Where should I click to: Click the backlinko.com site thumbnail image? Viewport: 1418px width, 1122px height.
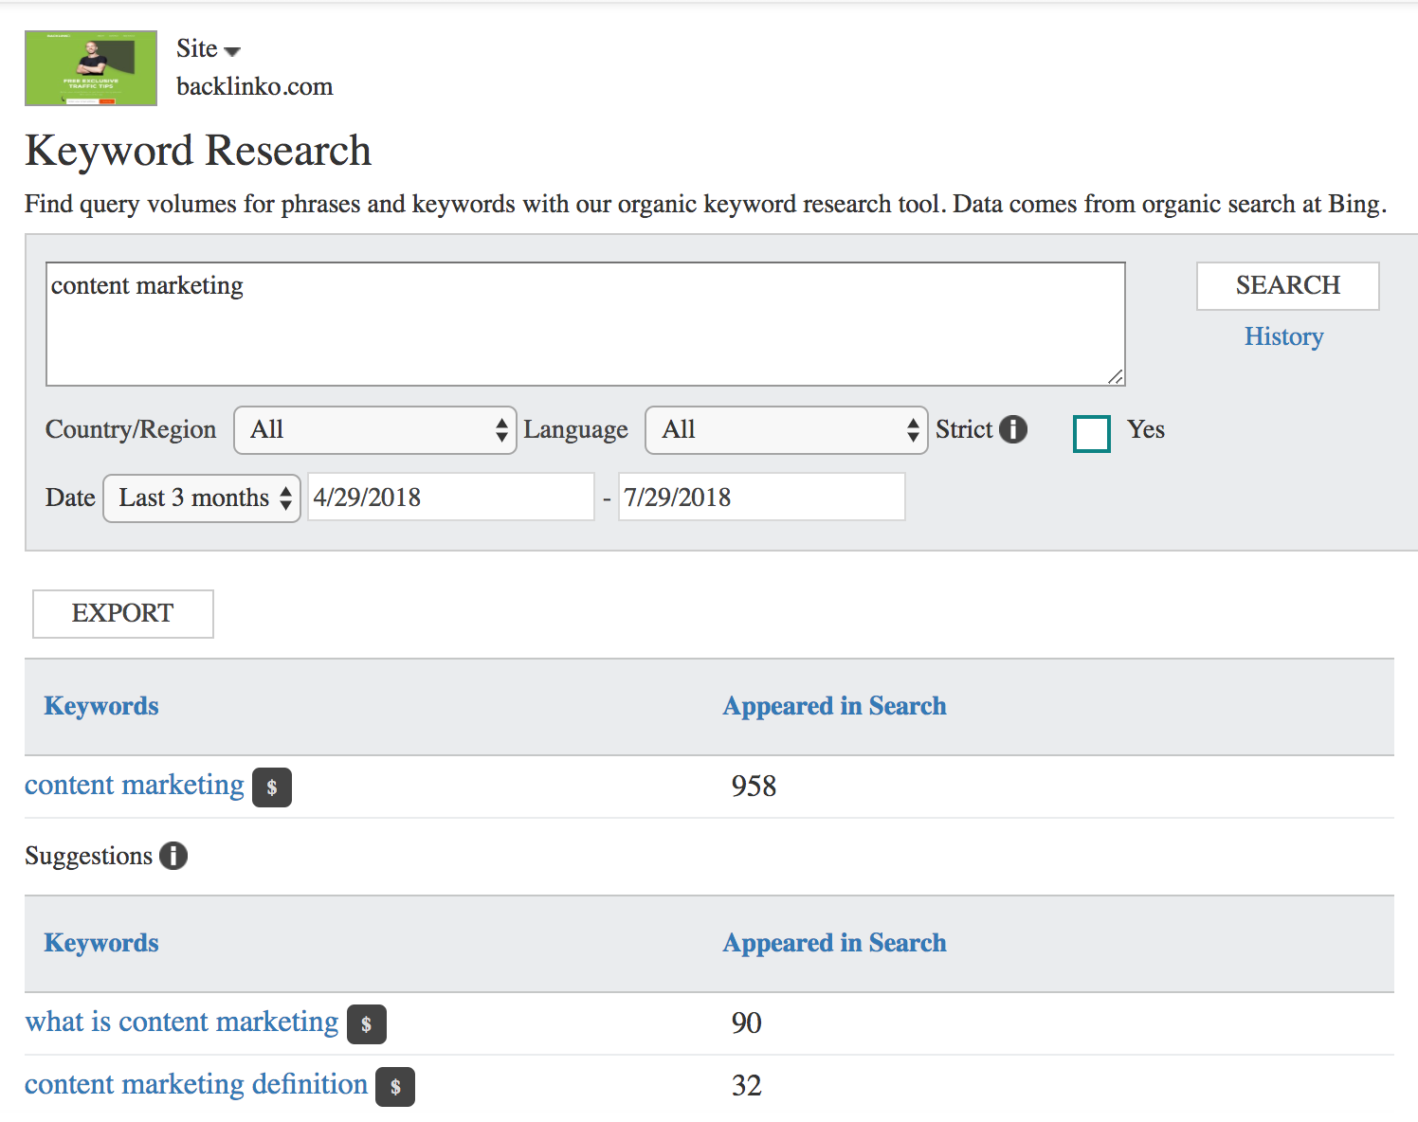(90, 67)
